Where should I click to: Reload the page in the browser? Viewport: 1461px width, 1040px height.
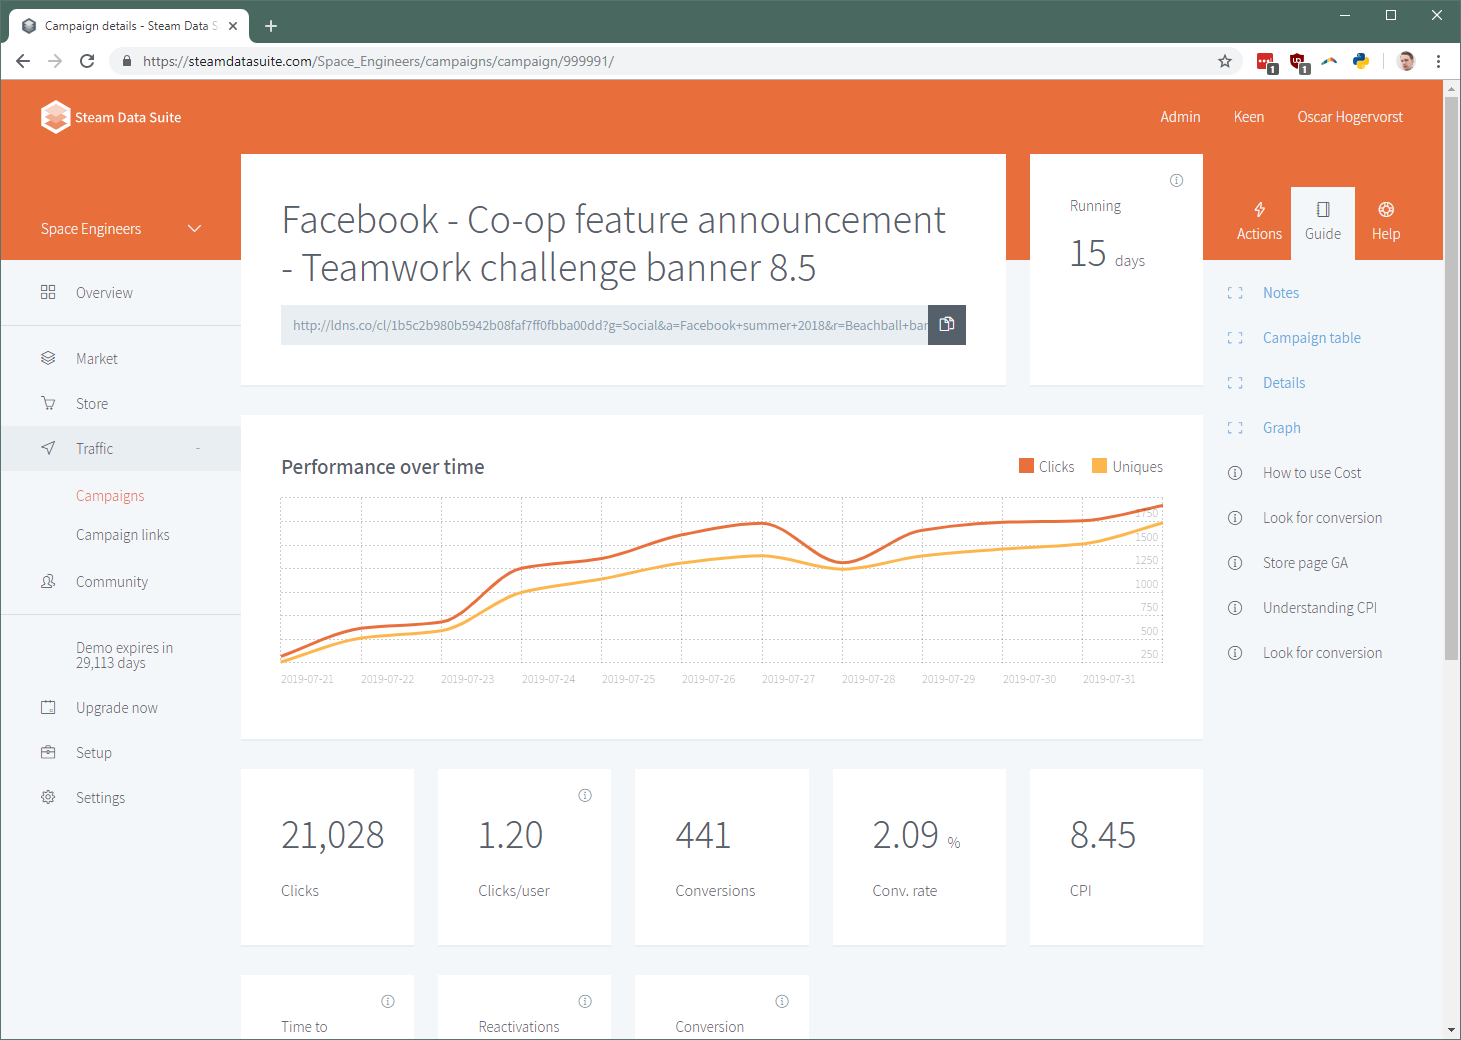tap(87, 61)
